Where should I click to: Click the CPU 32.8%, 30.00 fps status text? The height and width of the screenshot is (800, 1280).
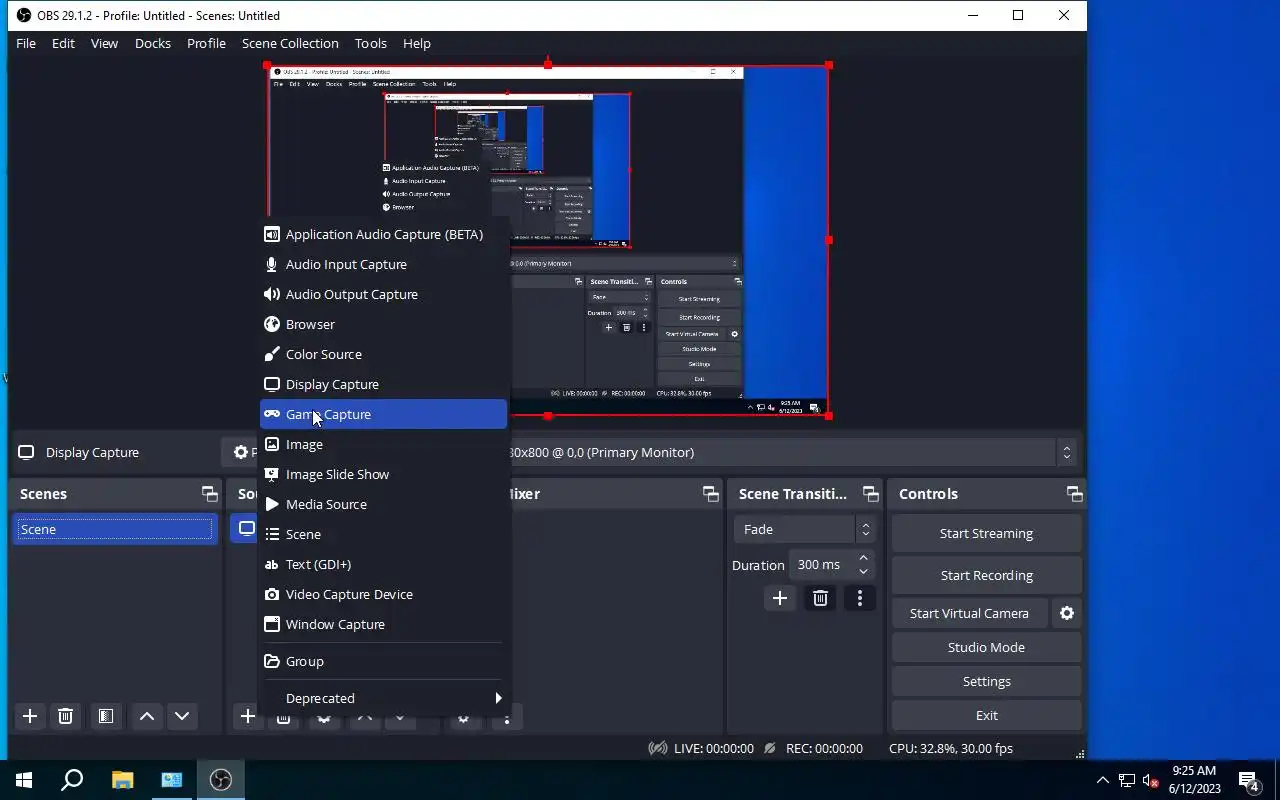coord(951,748)
